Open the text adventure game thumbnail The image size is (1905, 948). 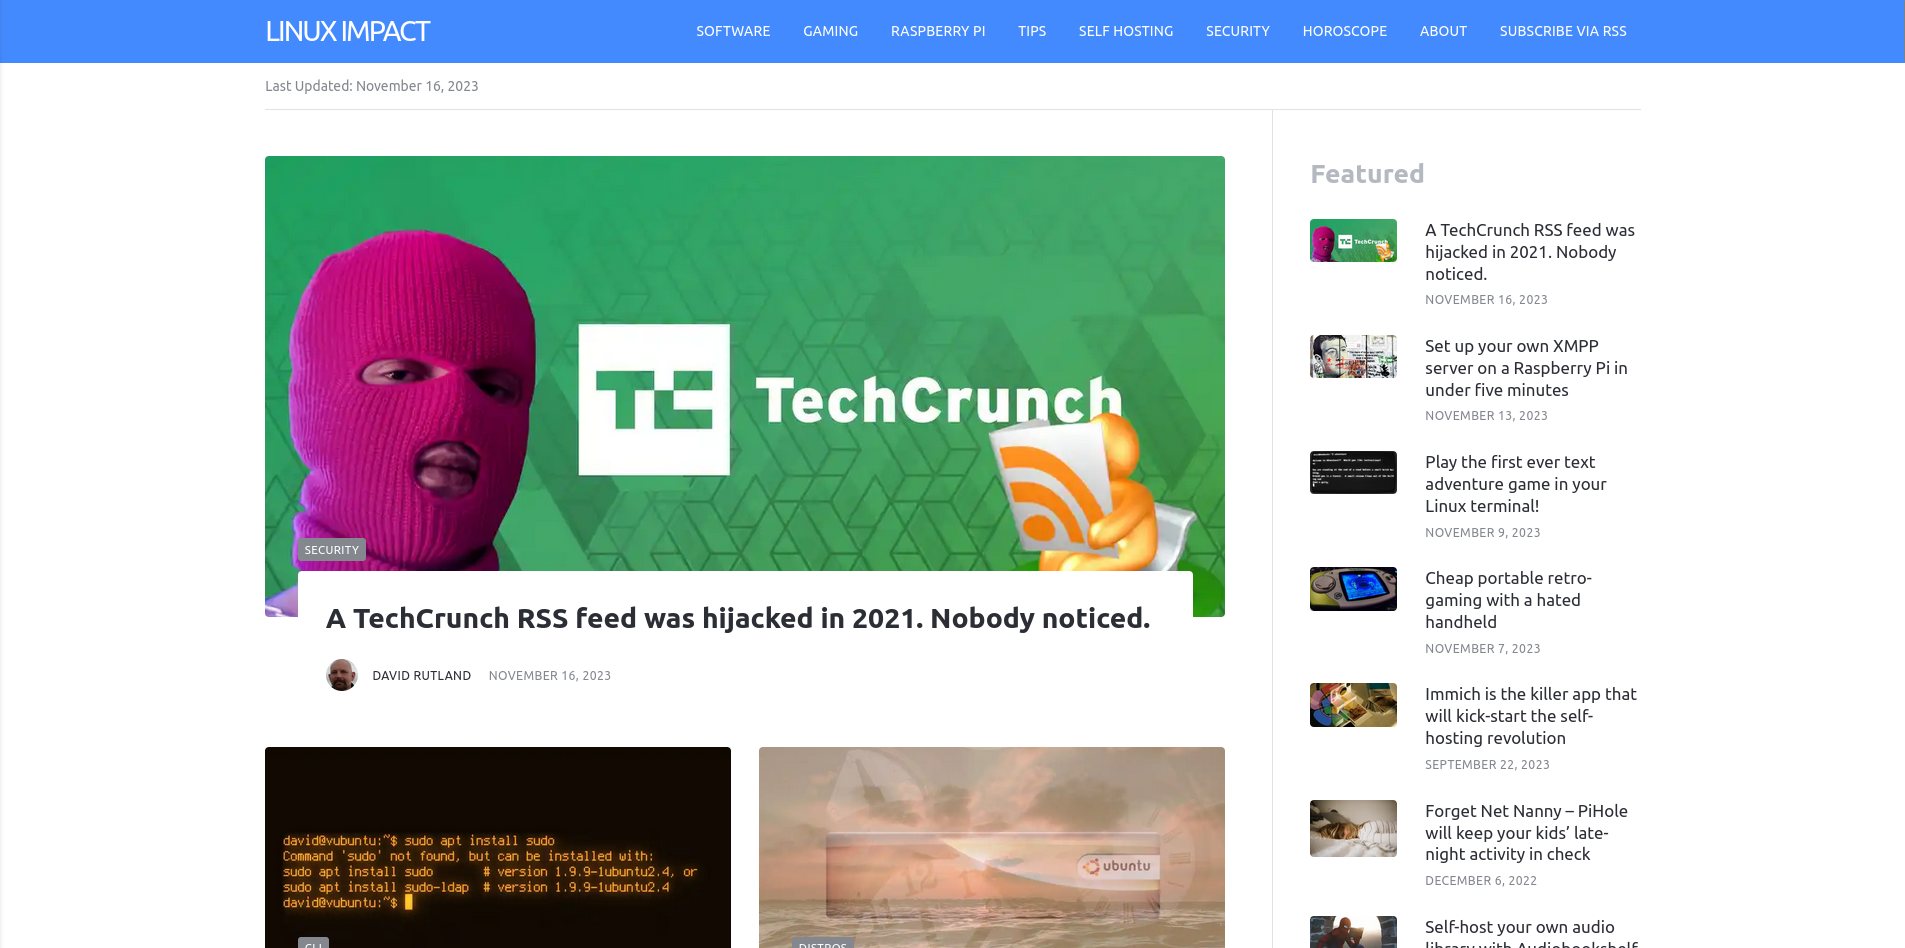pos(1353,472)
